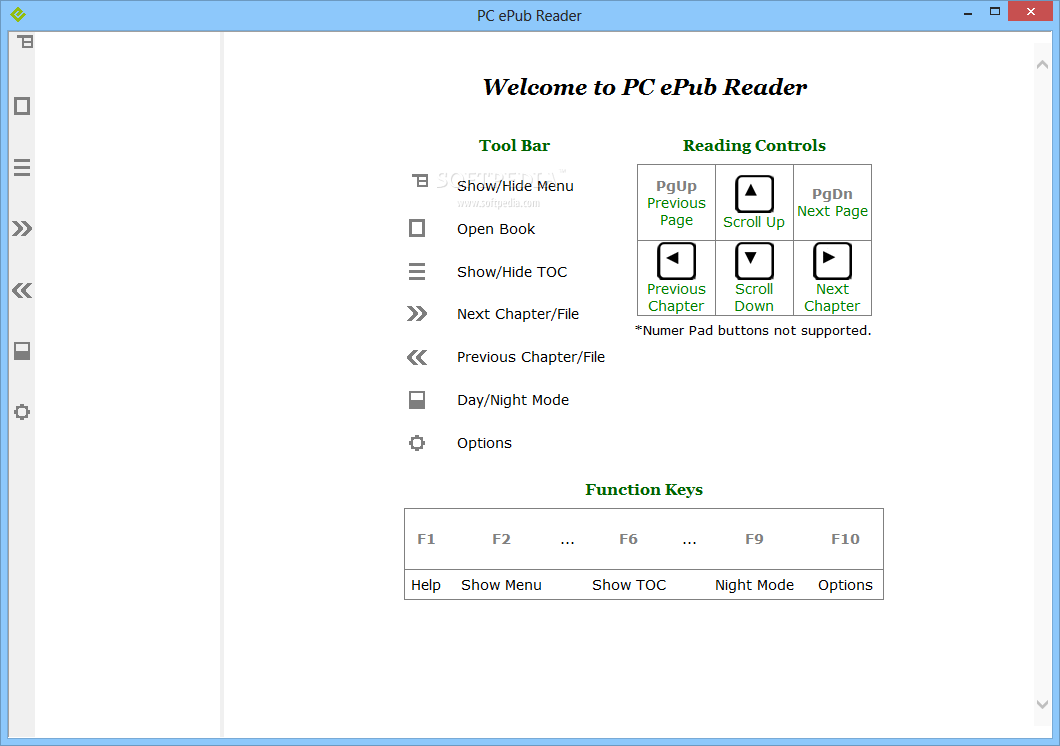Click the Day/Night Mode icon in help list
The height and width of the screenshot is (746, 1060).
[x=417, y=400]
